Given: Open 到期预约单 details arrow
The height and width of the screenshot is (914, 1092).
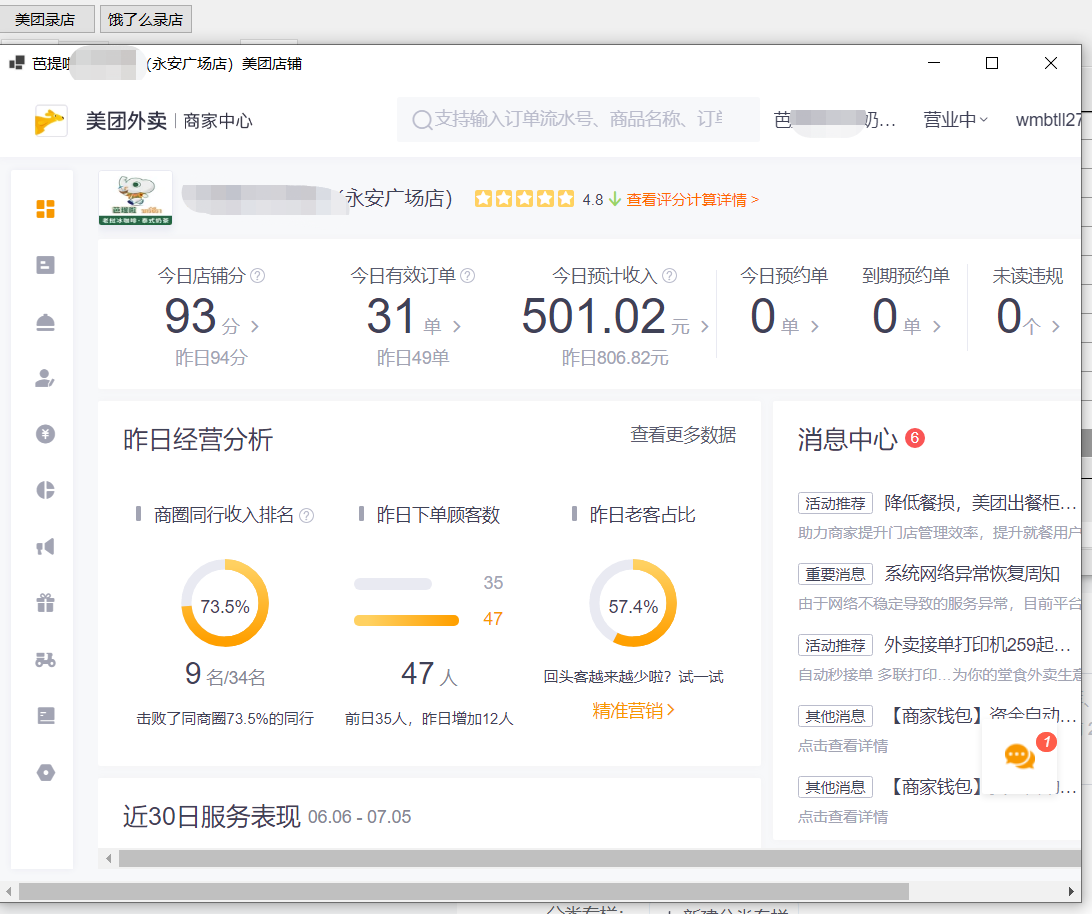Looking at the screenshot, I should click(x=937, y=326).
